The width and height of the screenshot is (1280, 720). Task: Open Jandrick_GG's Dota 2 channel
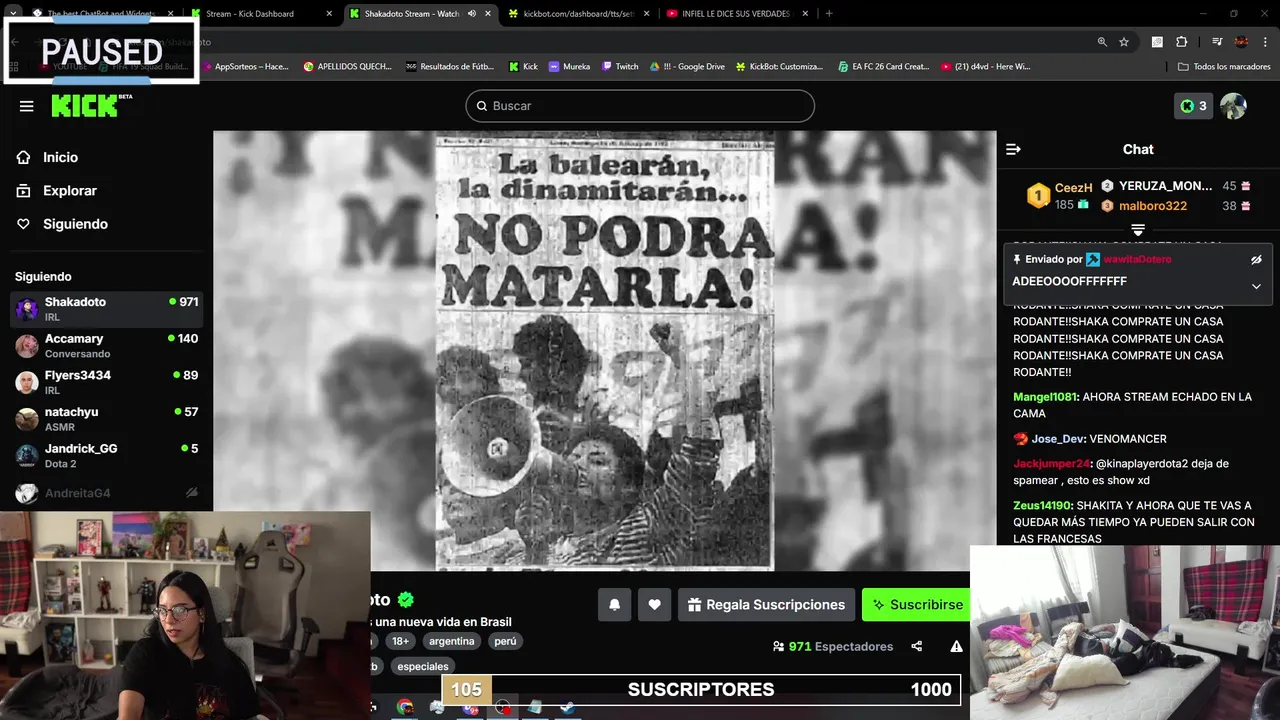[106, 456]
